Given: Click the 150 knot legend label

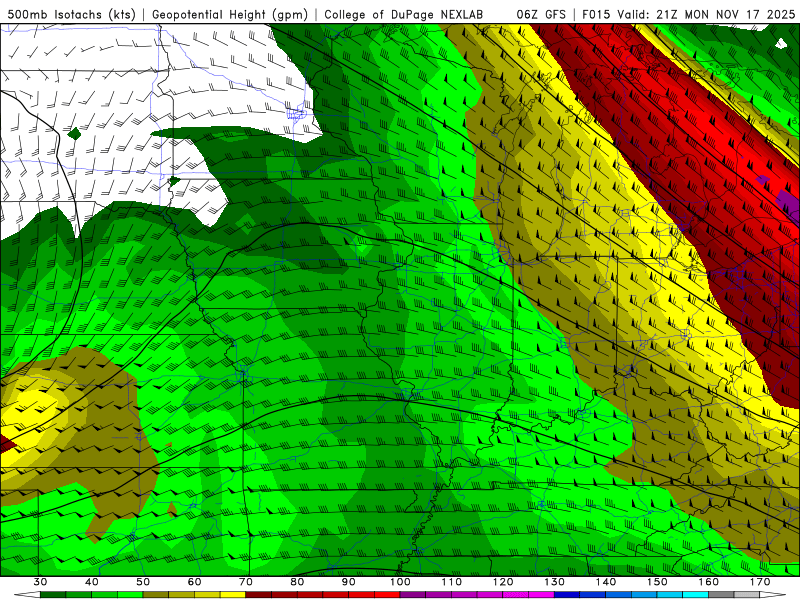Looking at the screenshot, I should 657,582.
